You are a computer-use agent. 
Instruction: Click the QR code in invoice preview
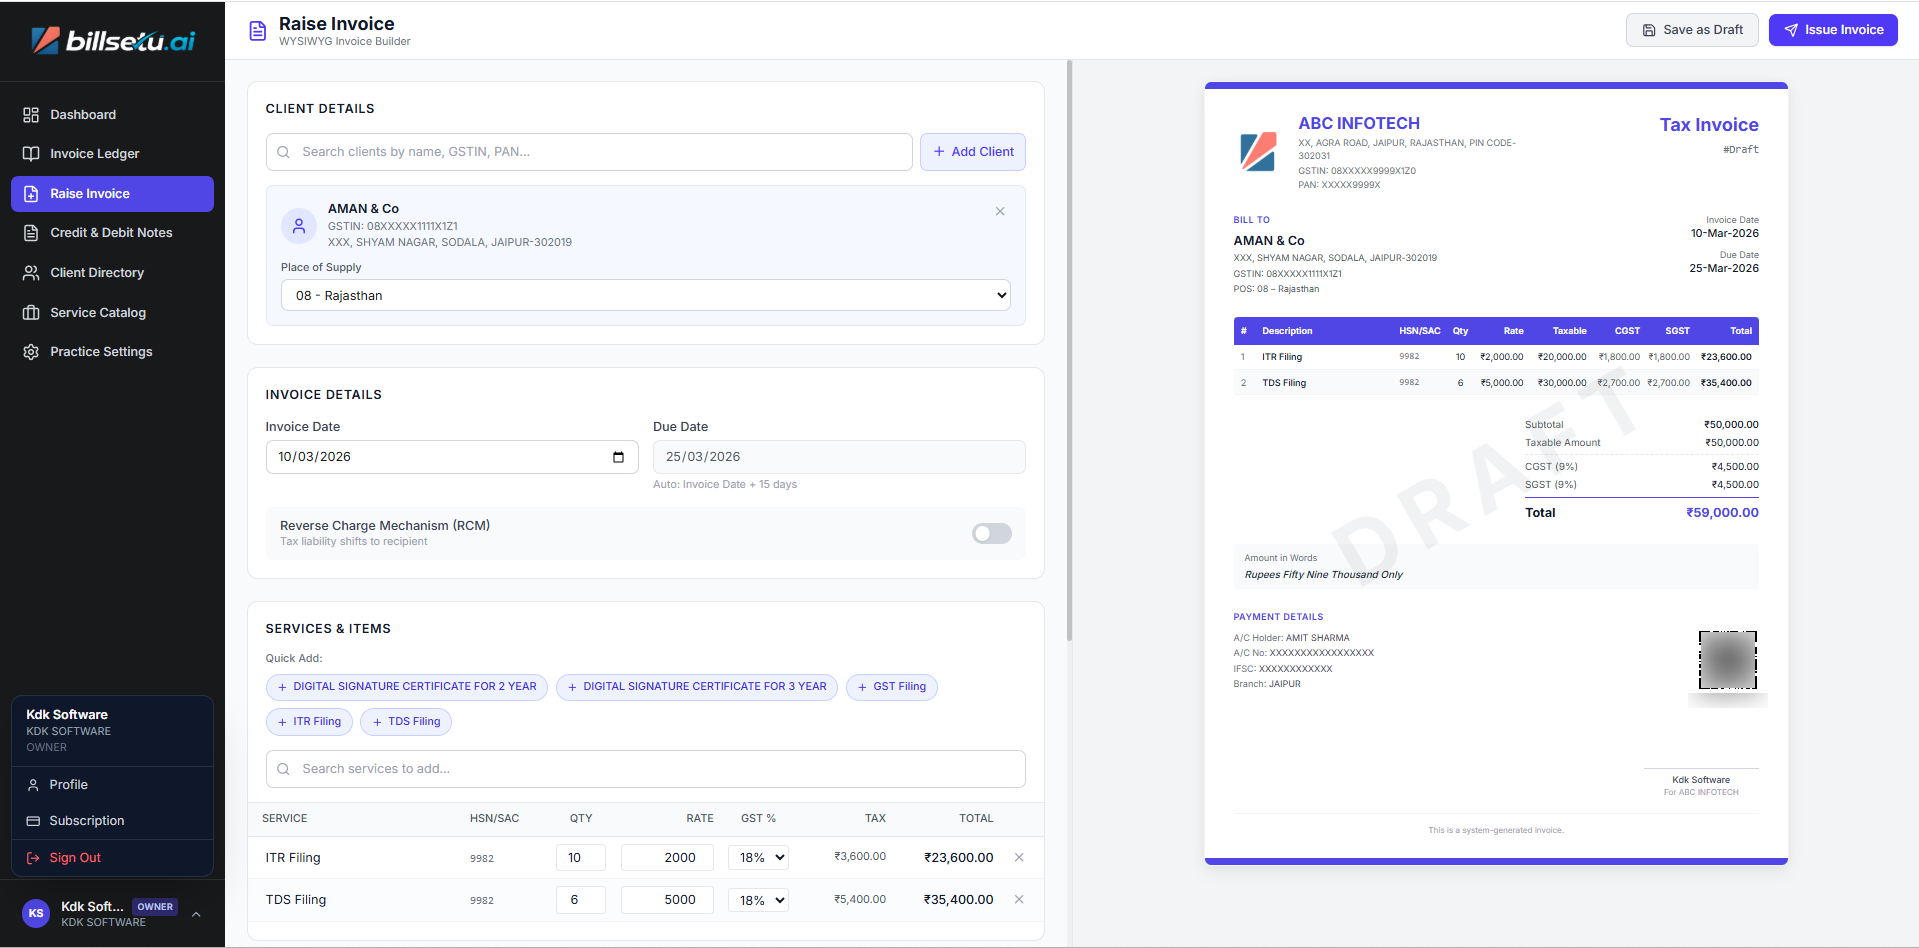(1727, 660)
